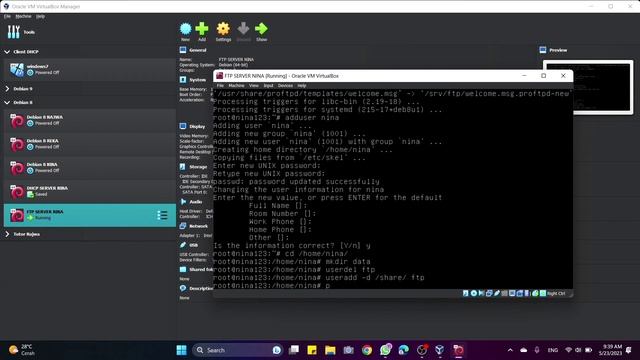Open the FTP SERVER NINA item menu icon
The width and height of the screenshot is (640, 360).
(162, 215)
